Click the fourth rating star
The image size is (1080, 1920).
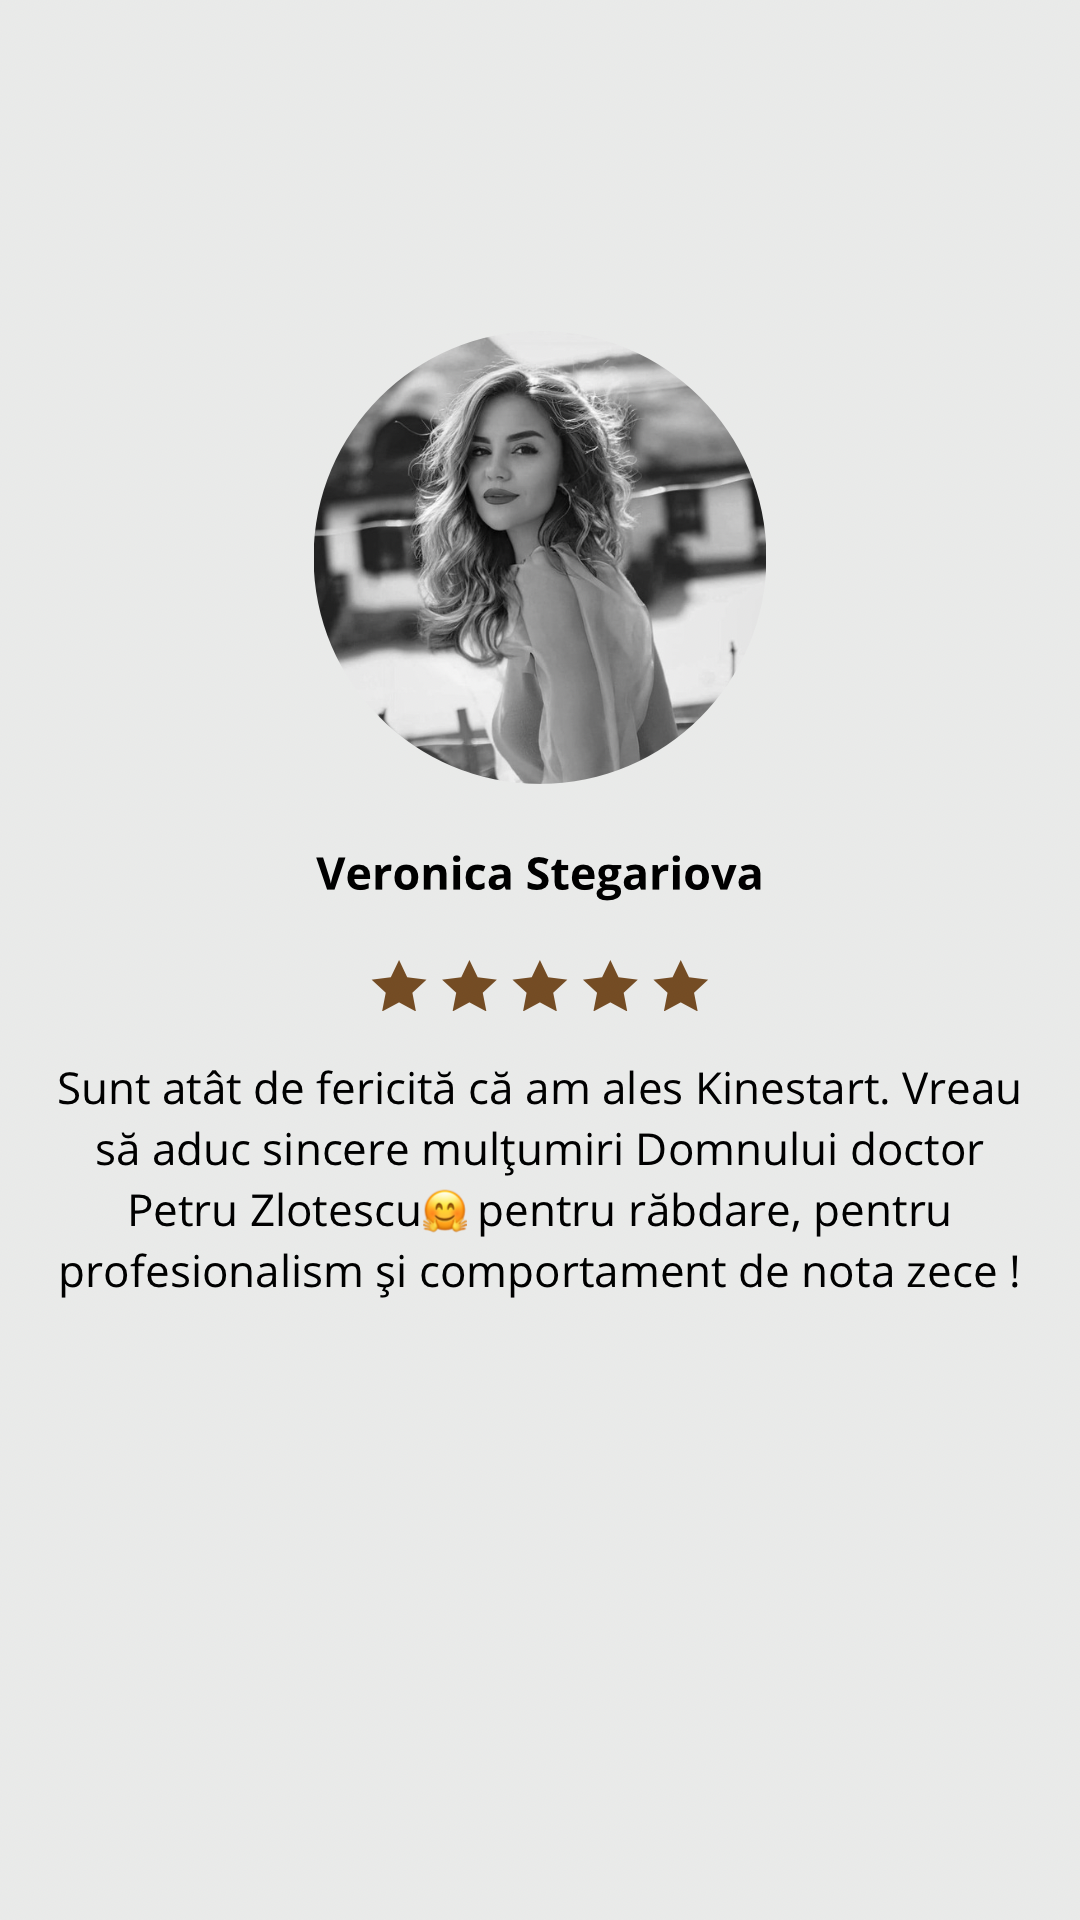(x=610, y=987)
